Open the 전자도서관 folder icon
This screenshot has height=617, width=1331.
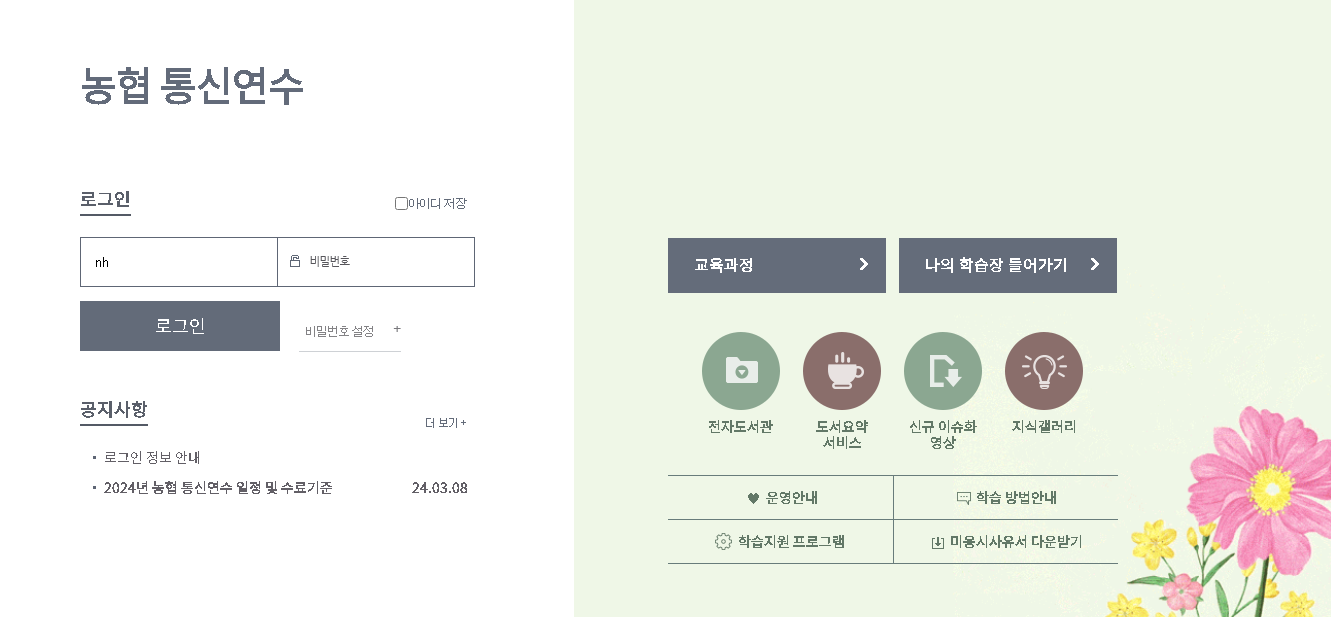pos(742,370)
